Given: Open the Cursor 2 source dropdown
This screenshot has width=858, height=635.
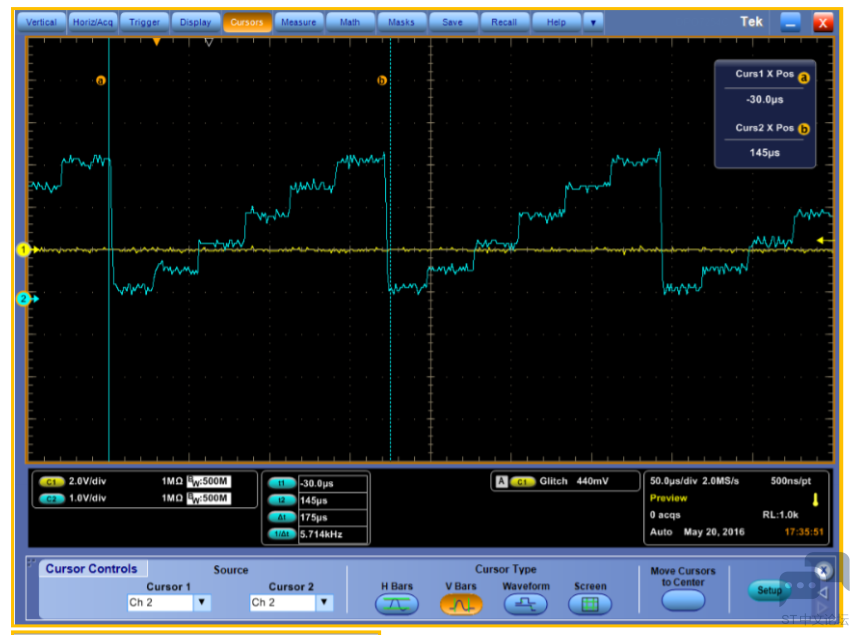Looking at the screenshot, I should (x=324, y=602).
